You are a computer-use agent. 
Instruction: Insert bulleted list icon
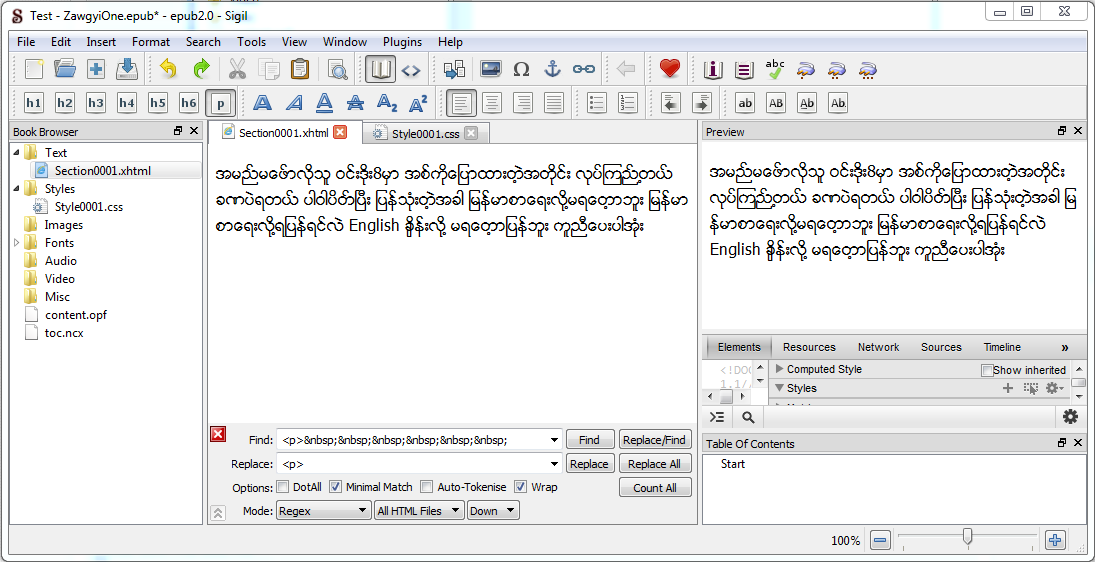click(x=596, y=103)
